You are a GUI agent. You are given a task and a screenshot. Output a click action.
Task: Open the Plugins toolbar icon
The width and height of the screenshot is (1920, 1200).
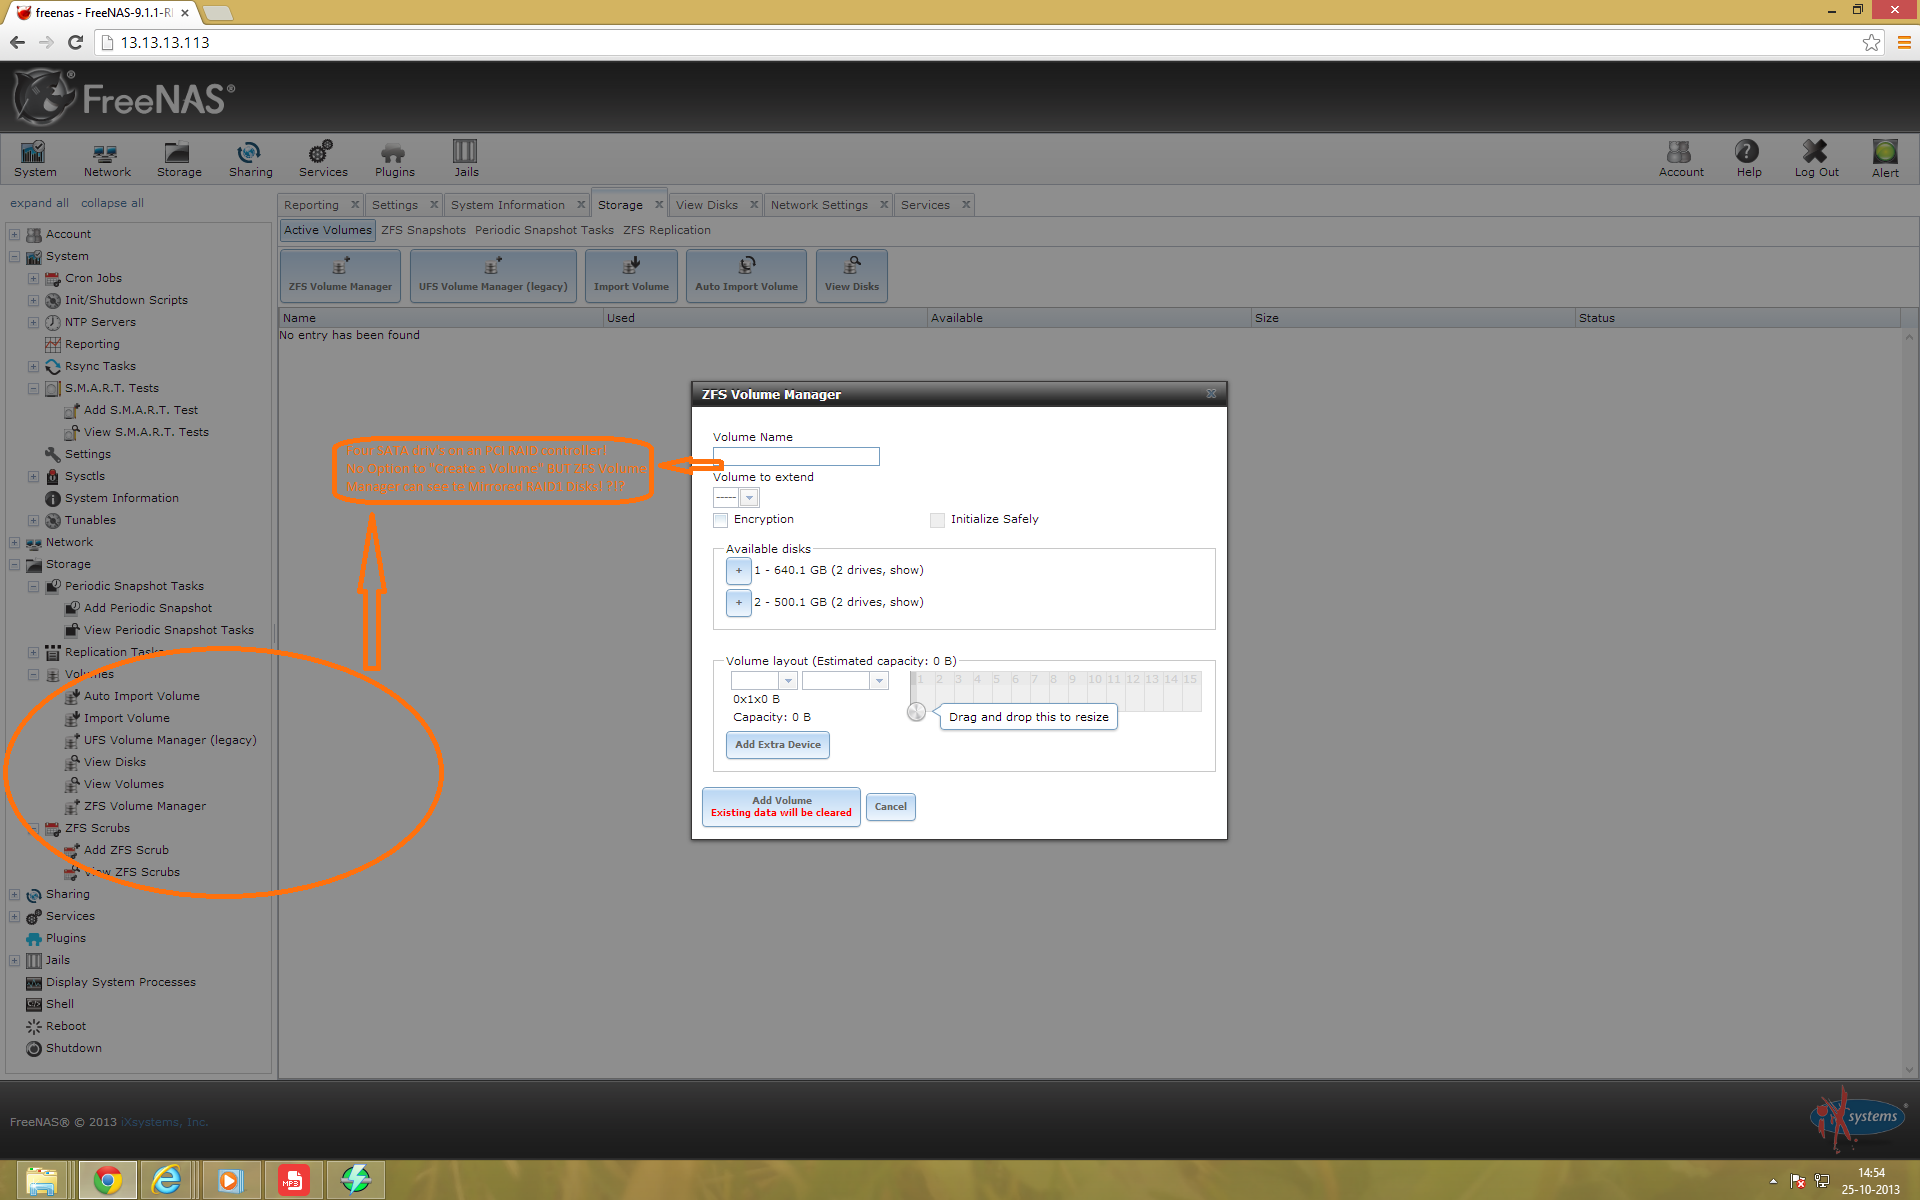[394, 159]
